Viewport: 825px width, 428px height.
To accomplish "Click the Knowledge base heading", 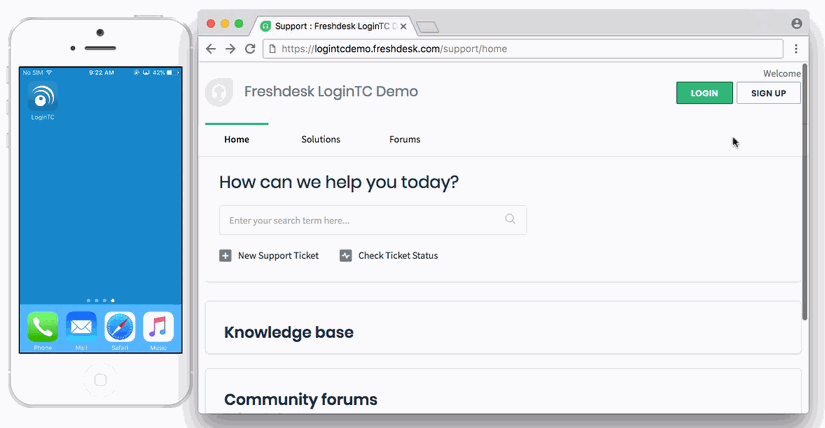I will (x=289, y=332).
